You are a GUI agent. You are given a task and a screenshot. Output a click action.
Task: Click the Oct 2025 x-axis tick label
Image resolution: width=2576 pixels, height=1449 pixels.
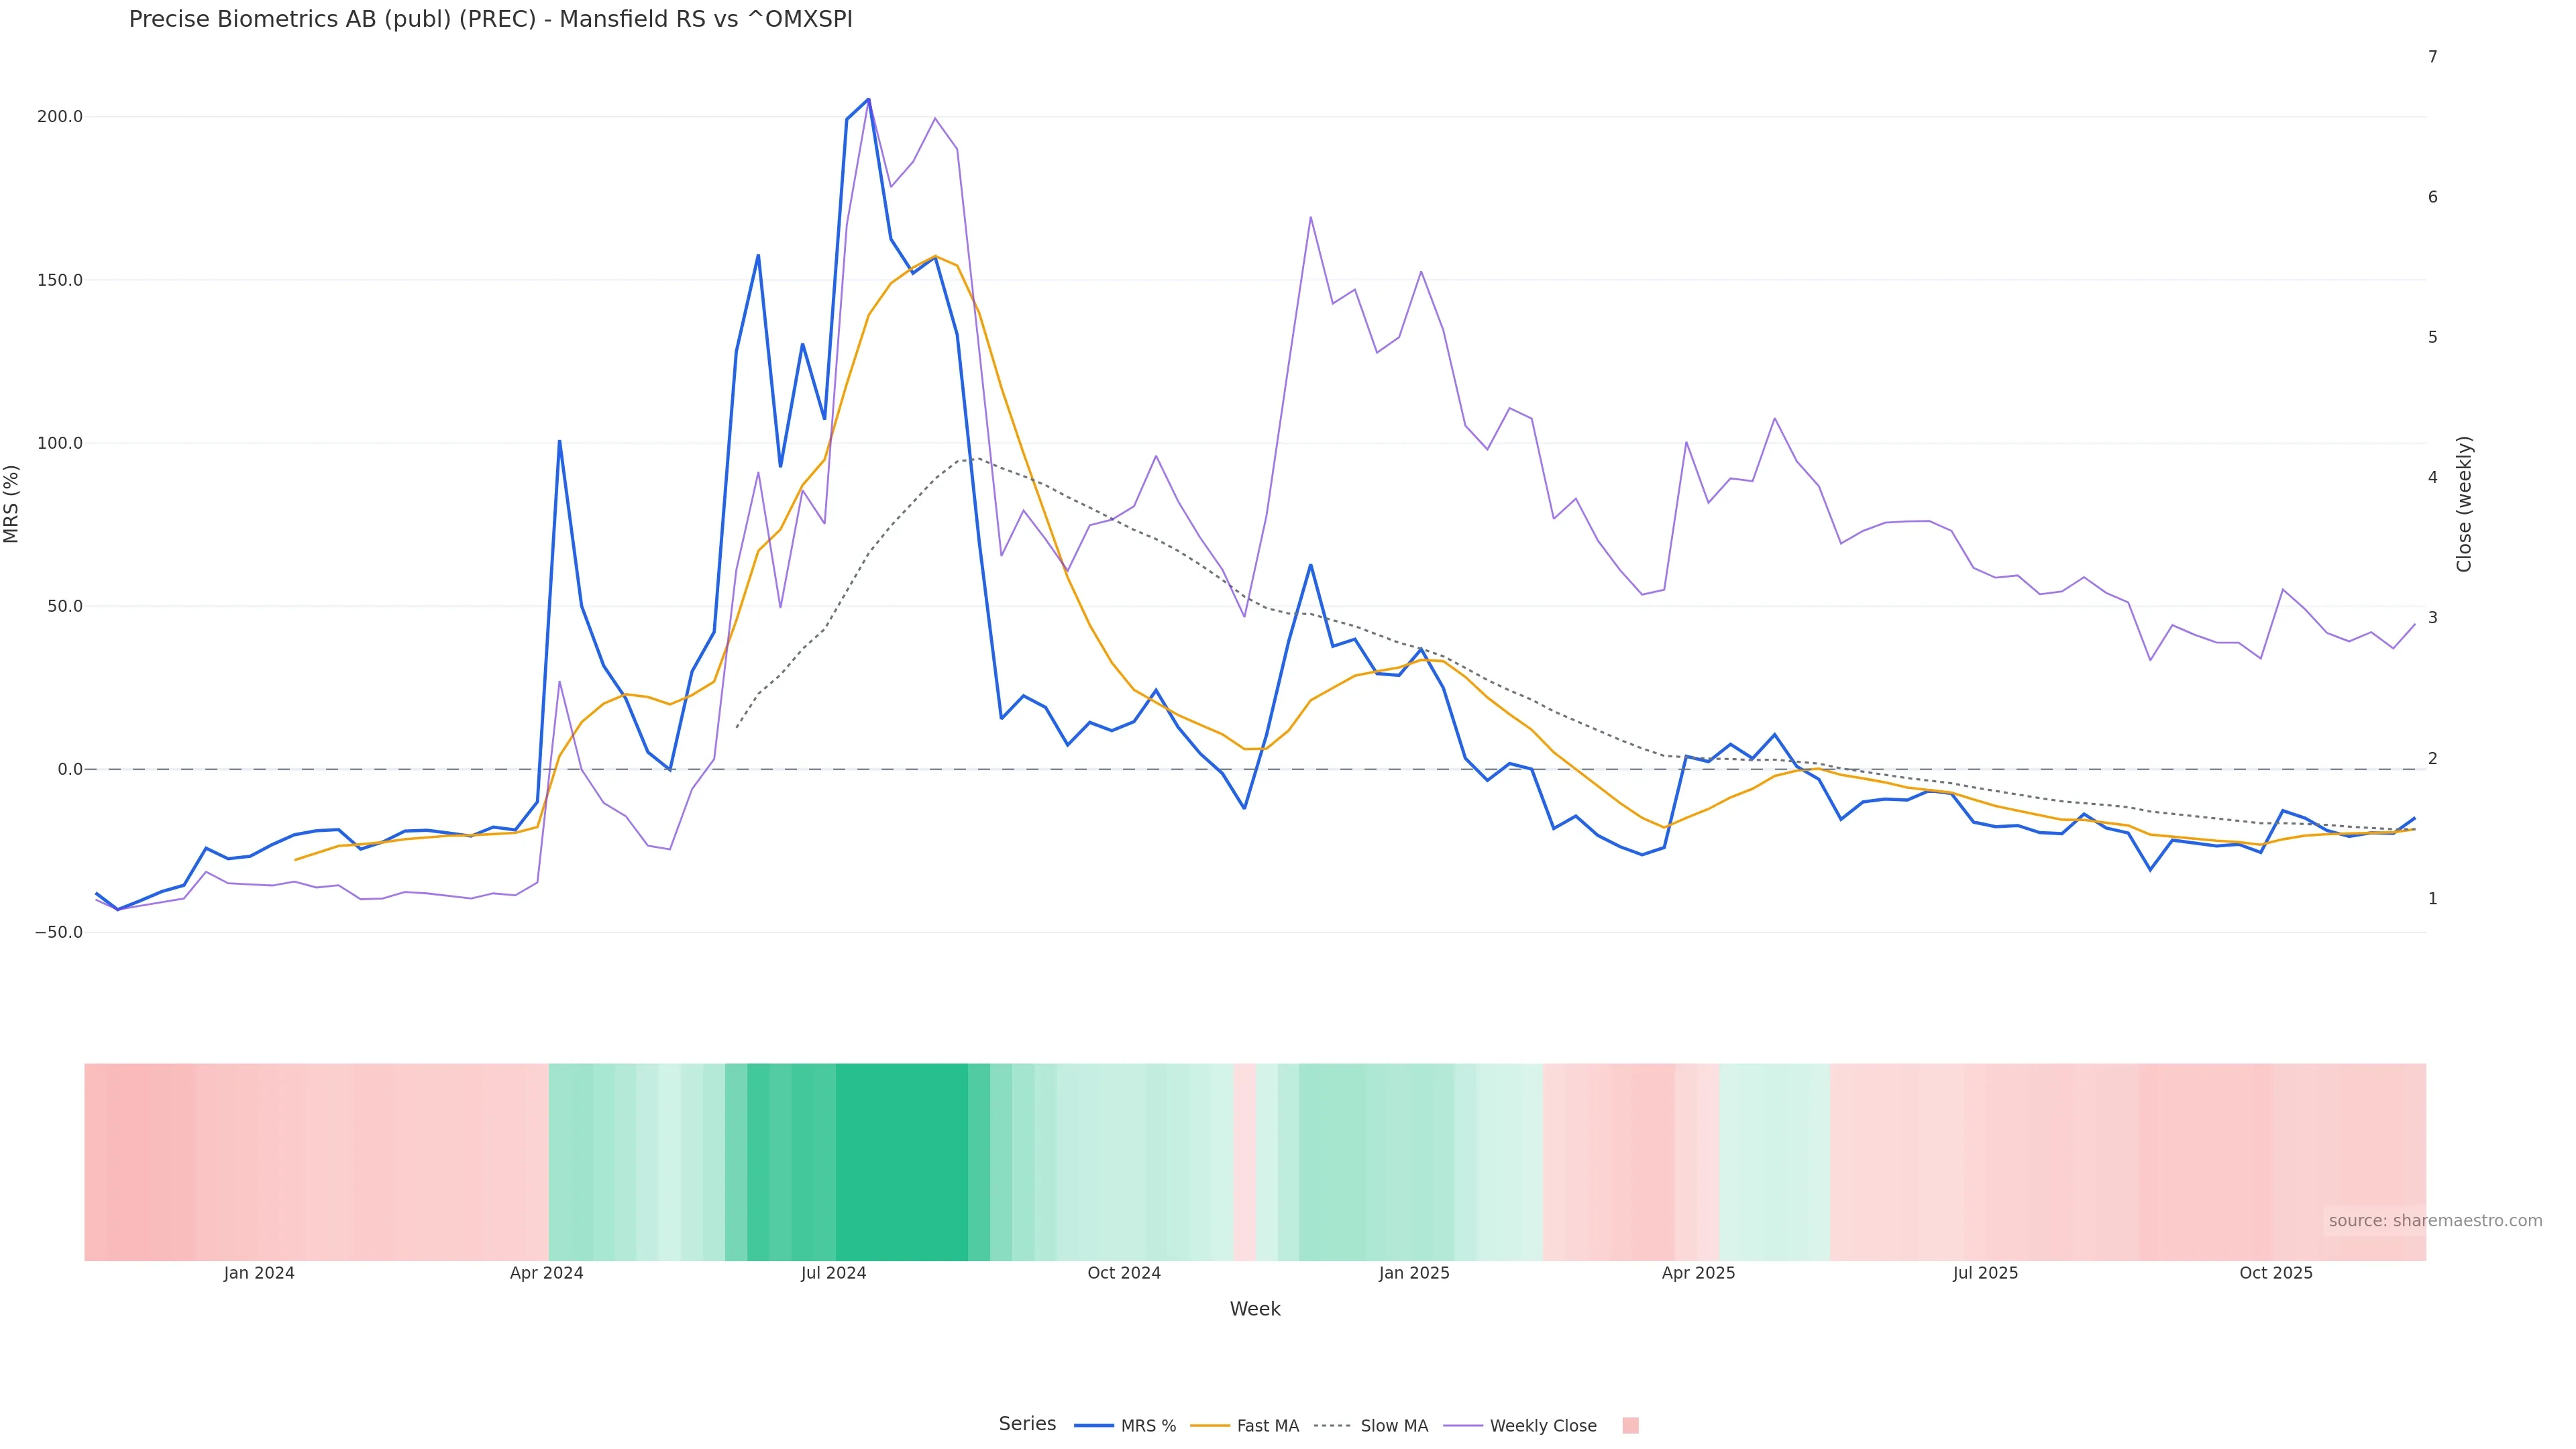2275,1273
